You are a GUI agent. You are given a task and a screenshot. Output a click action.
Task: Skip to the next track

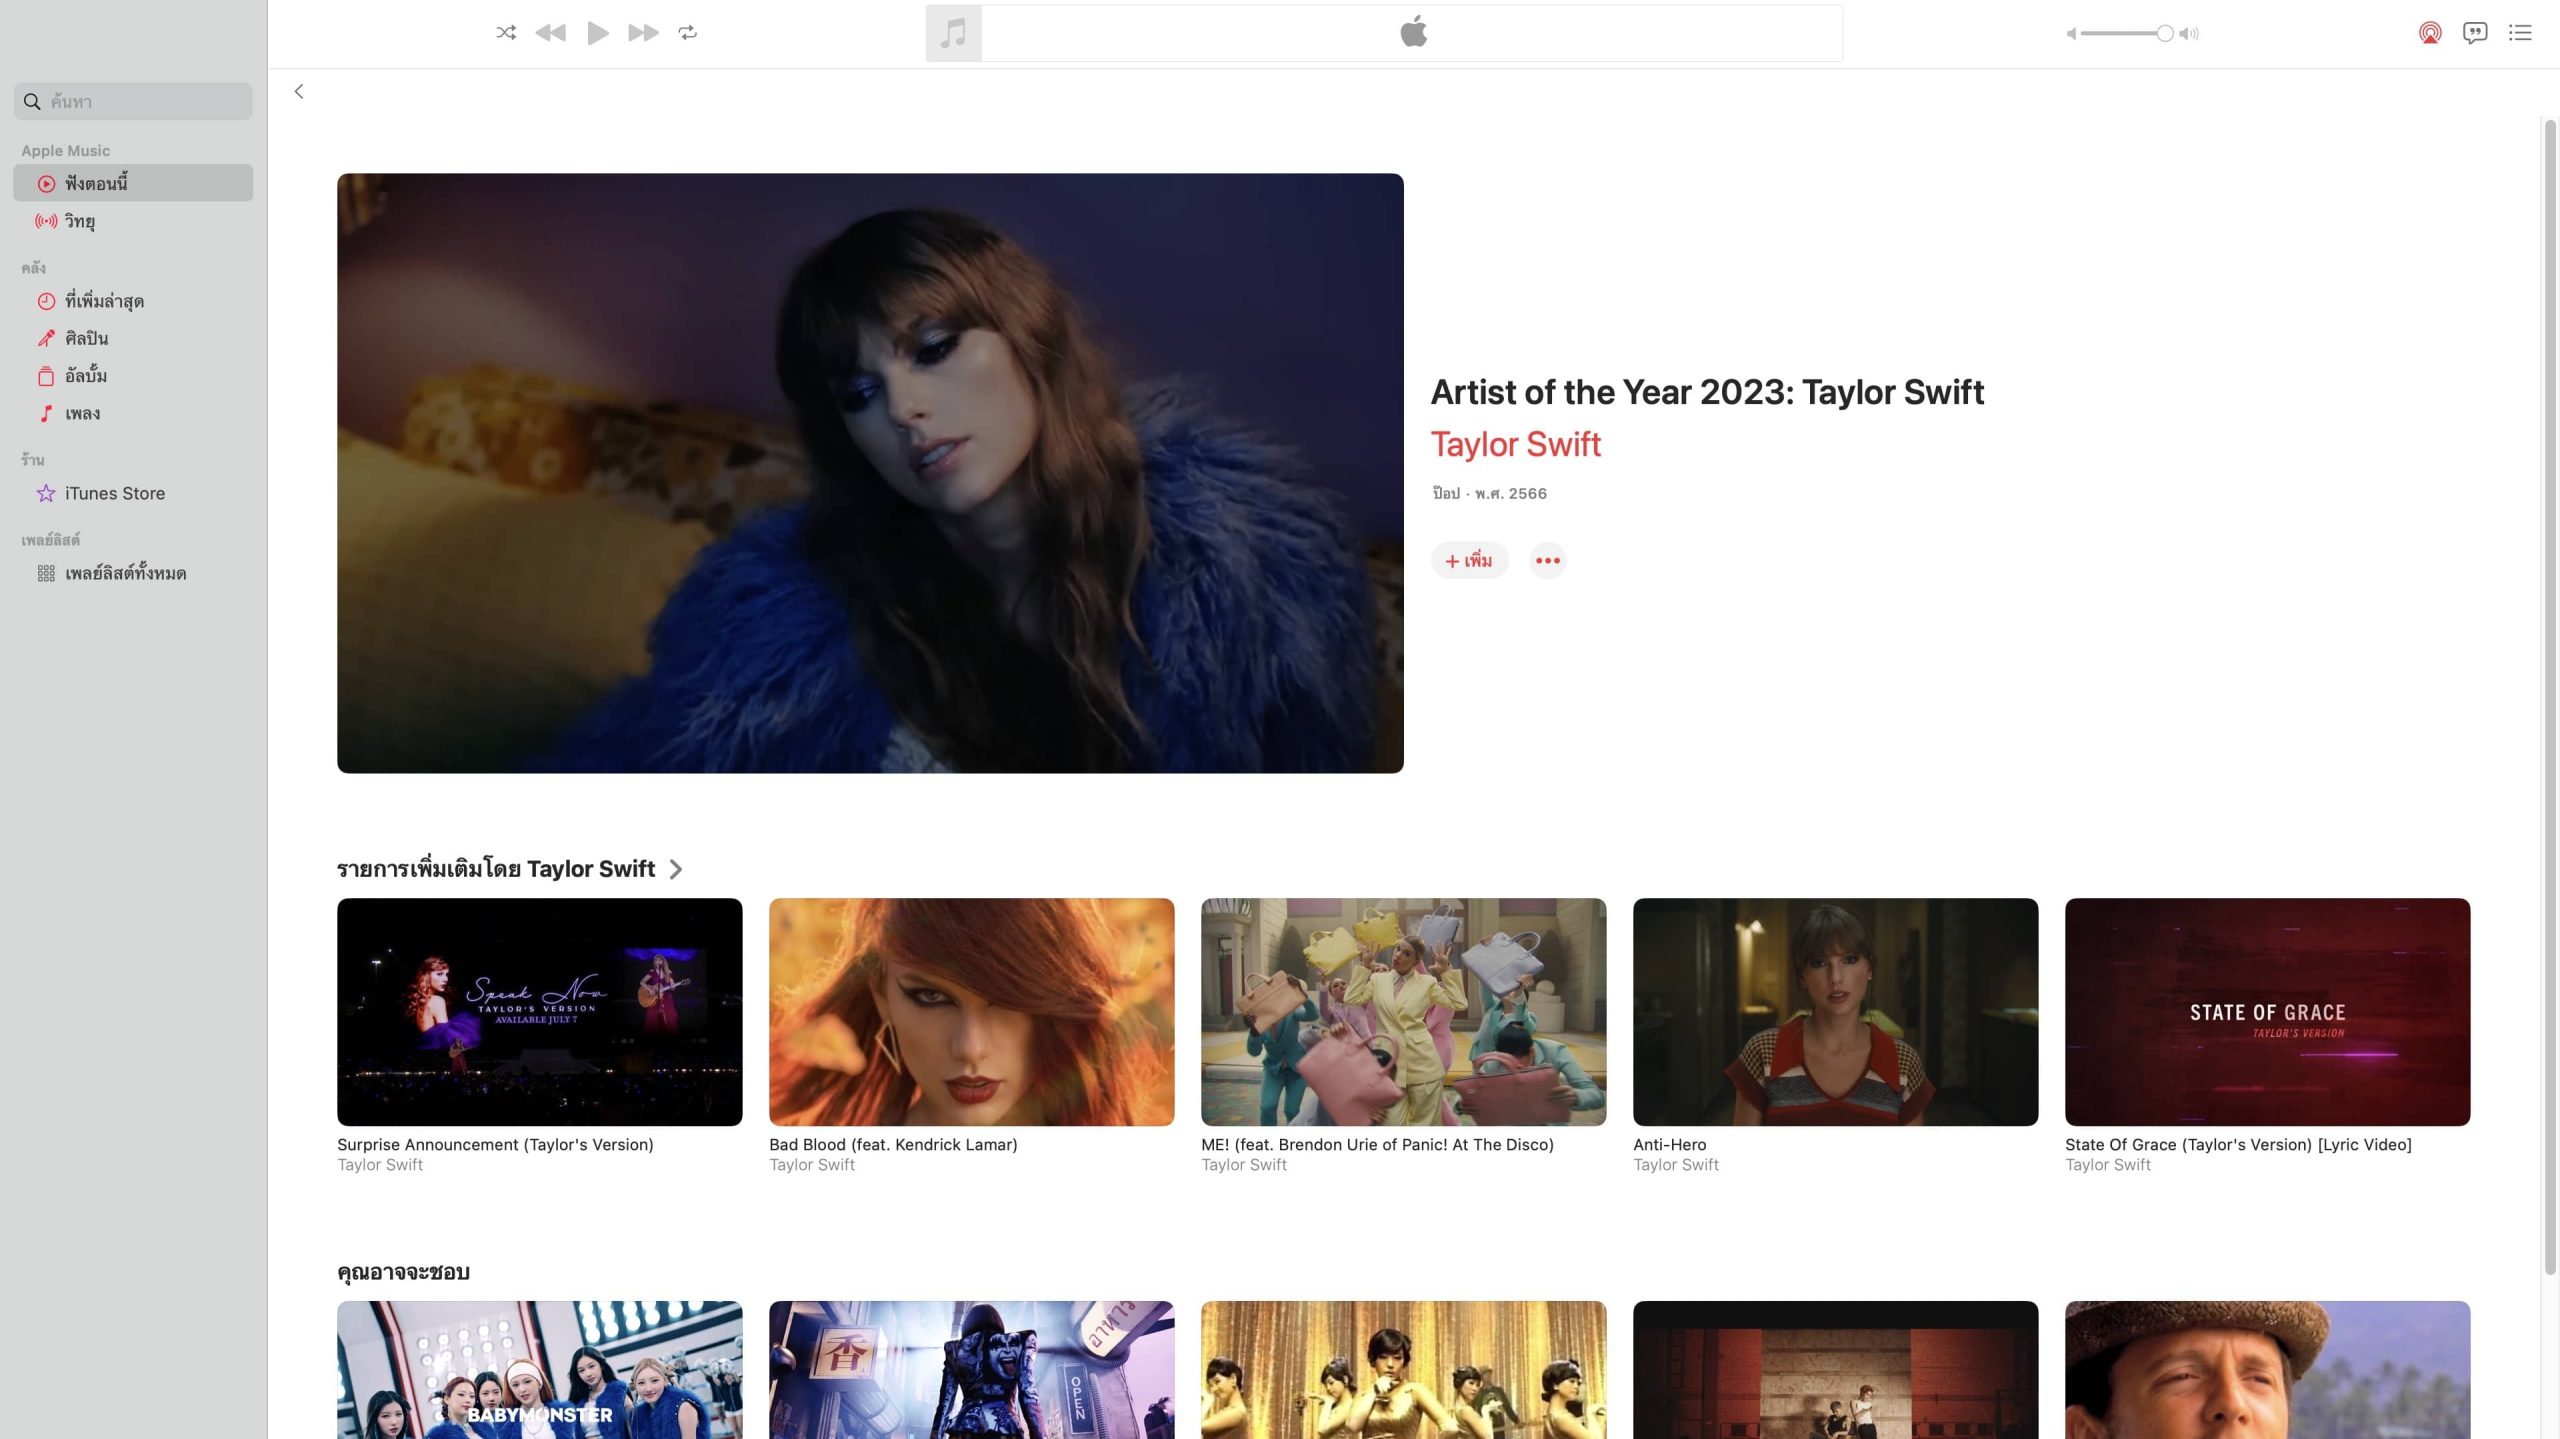click(x=643, y=33)
